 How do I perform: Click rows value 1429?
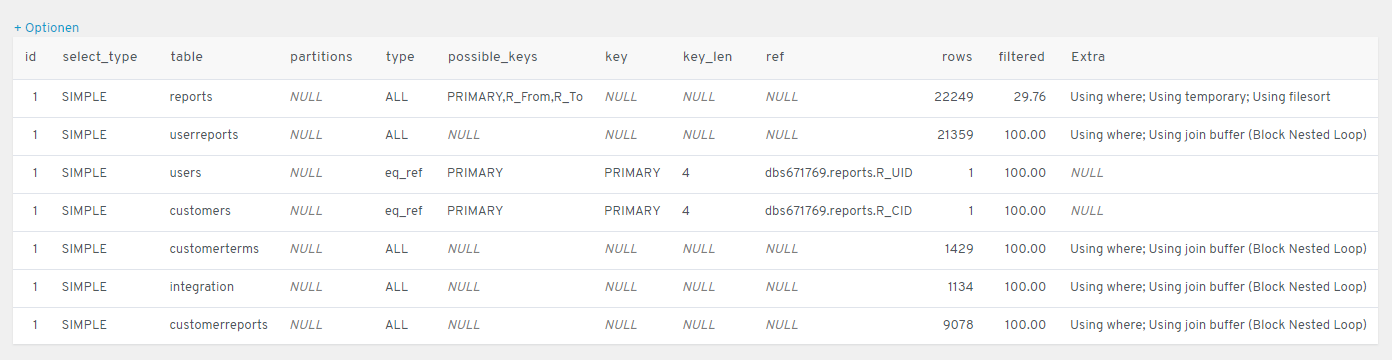click(960, 249)
